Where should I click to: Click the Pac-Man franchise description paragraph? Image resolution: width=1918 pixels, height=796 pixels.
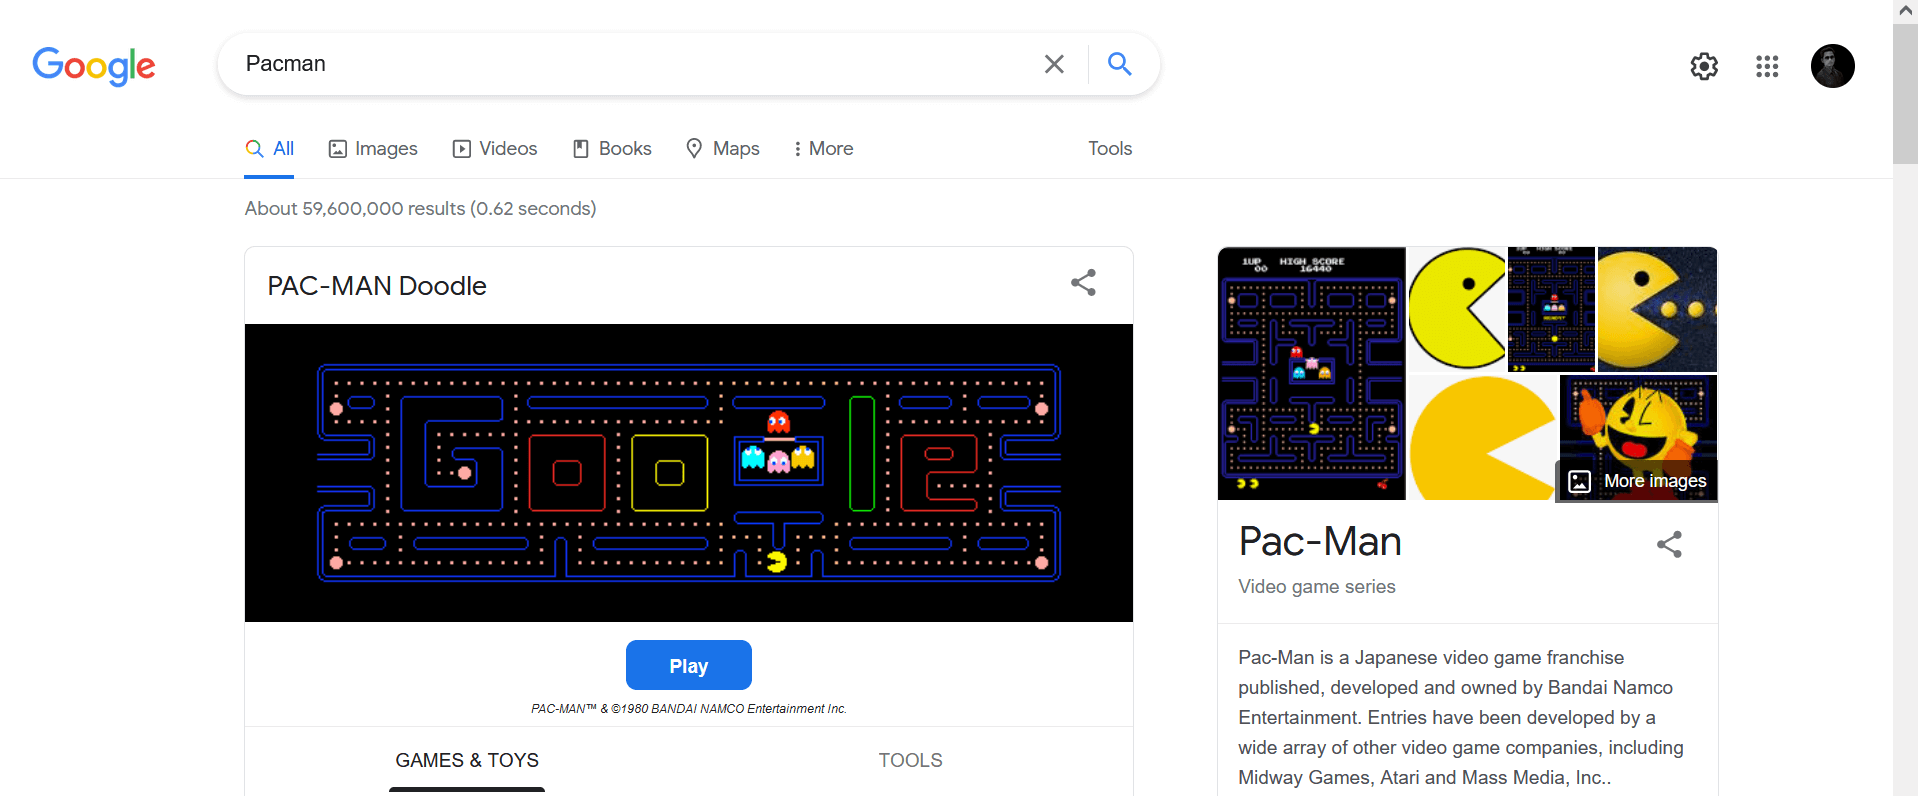pos(1461,717)
